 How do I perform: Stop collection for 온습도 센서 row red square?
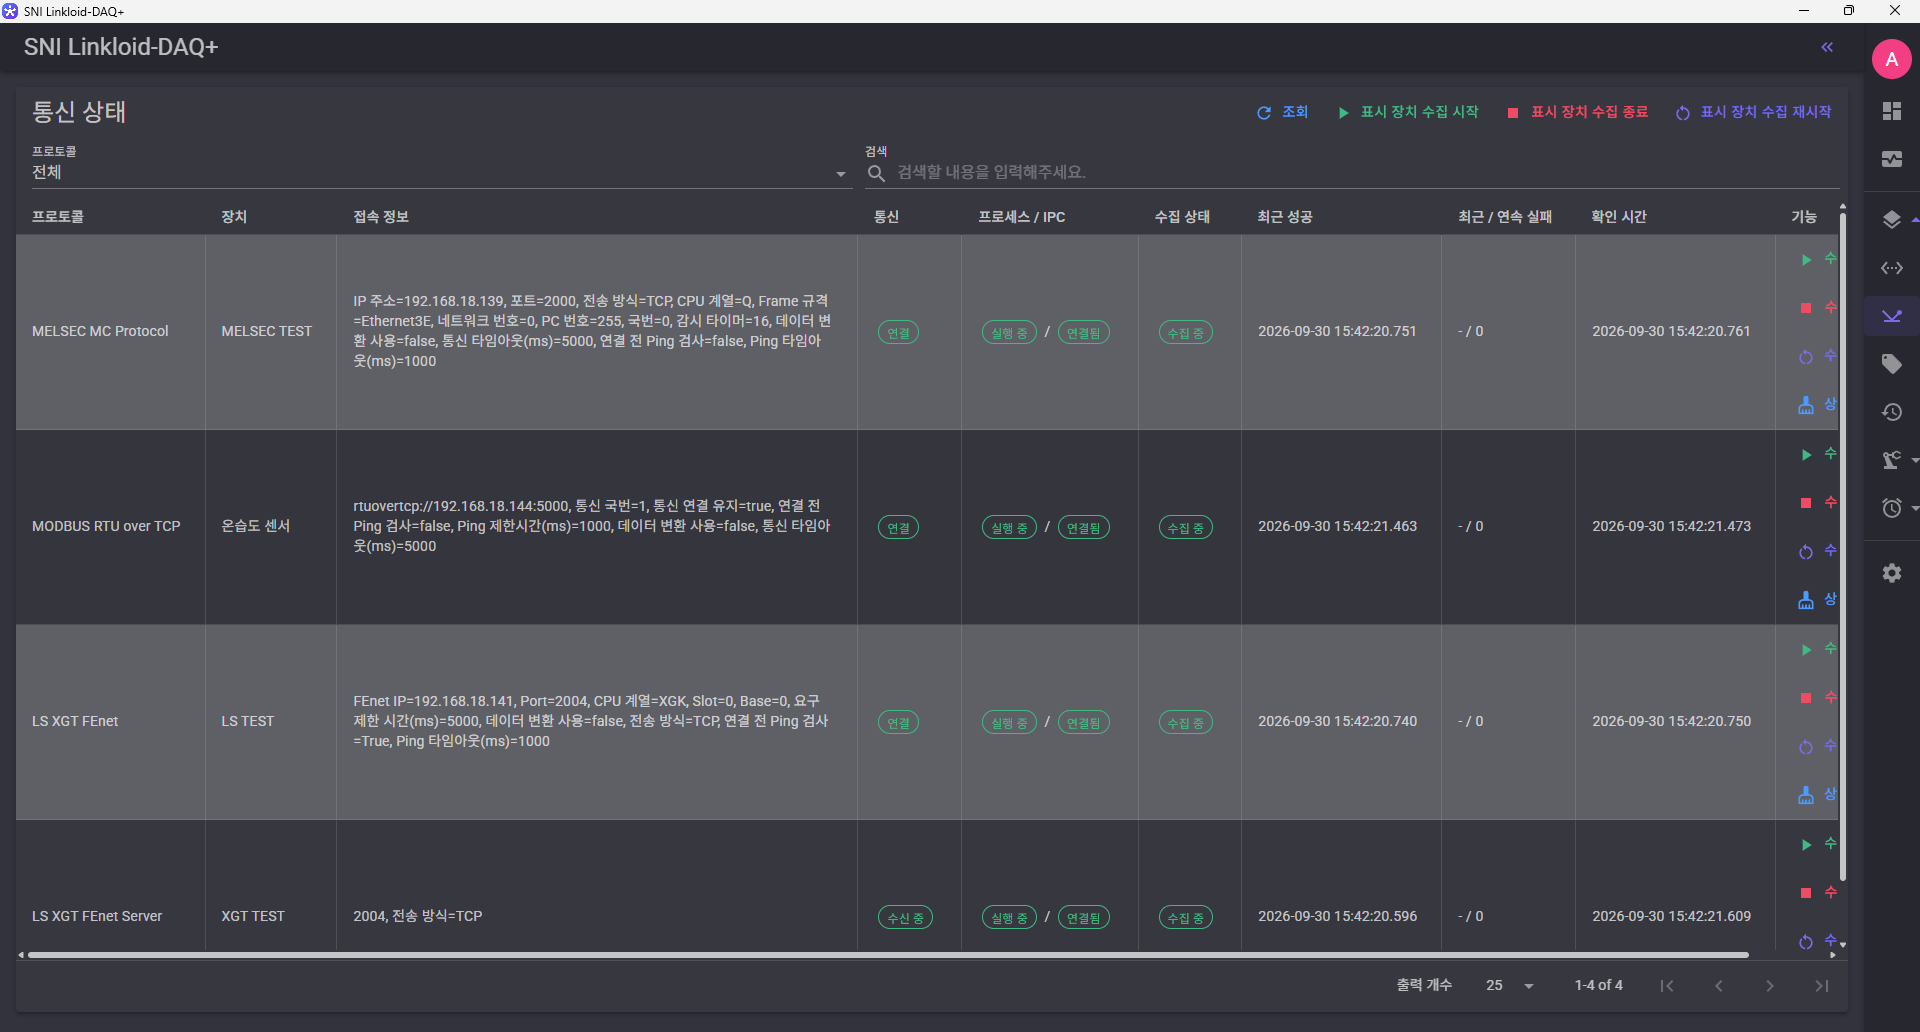1806,503
